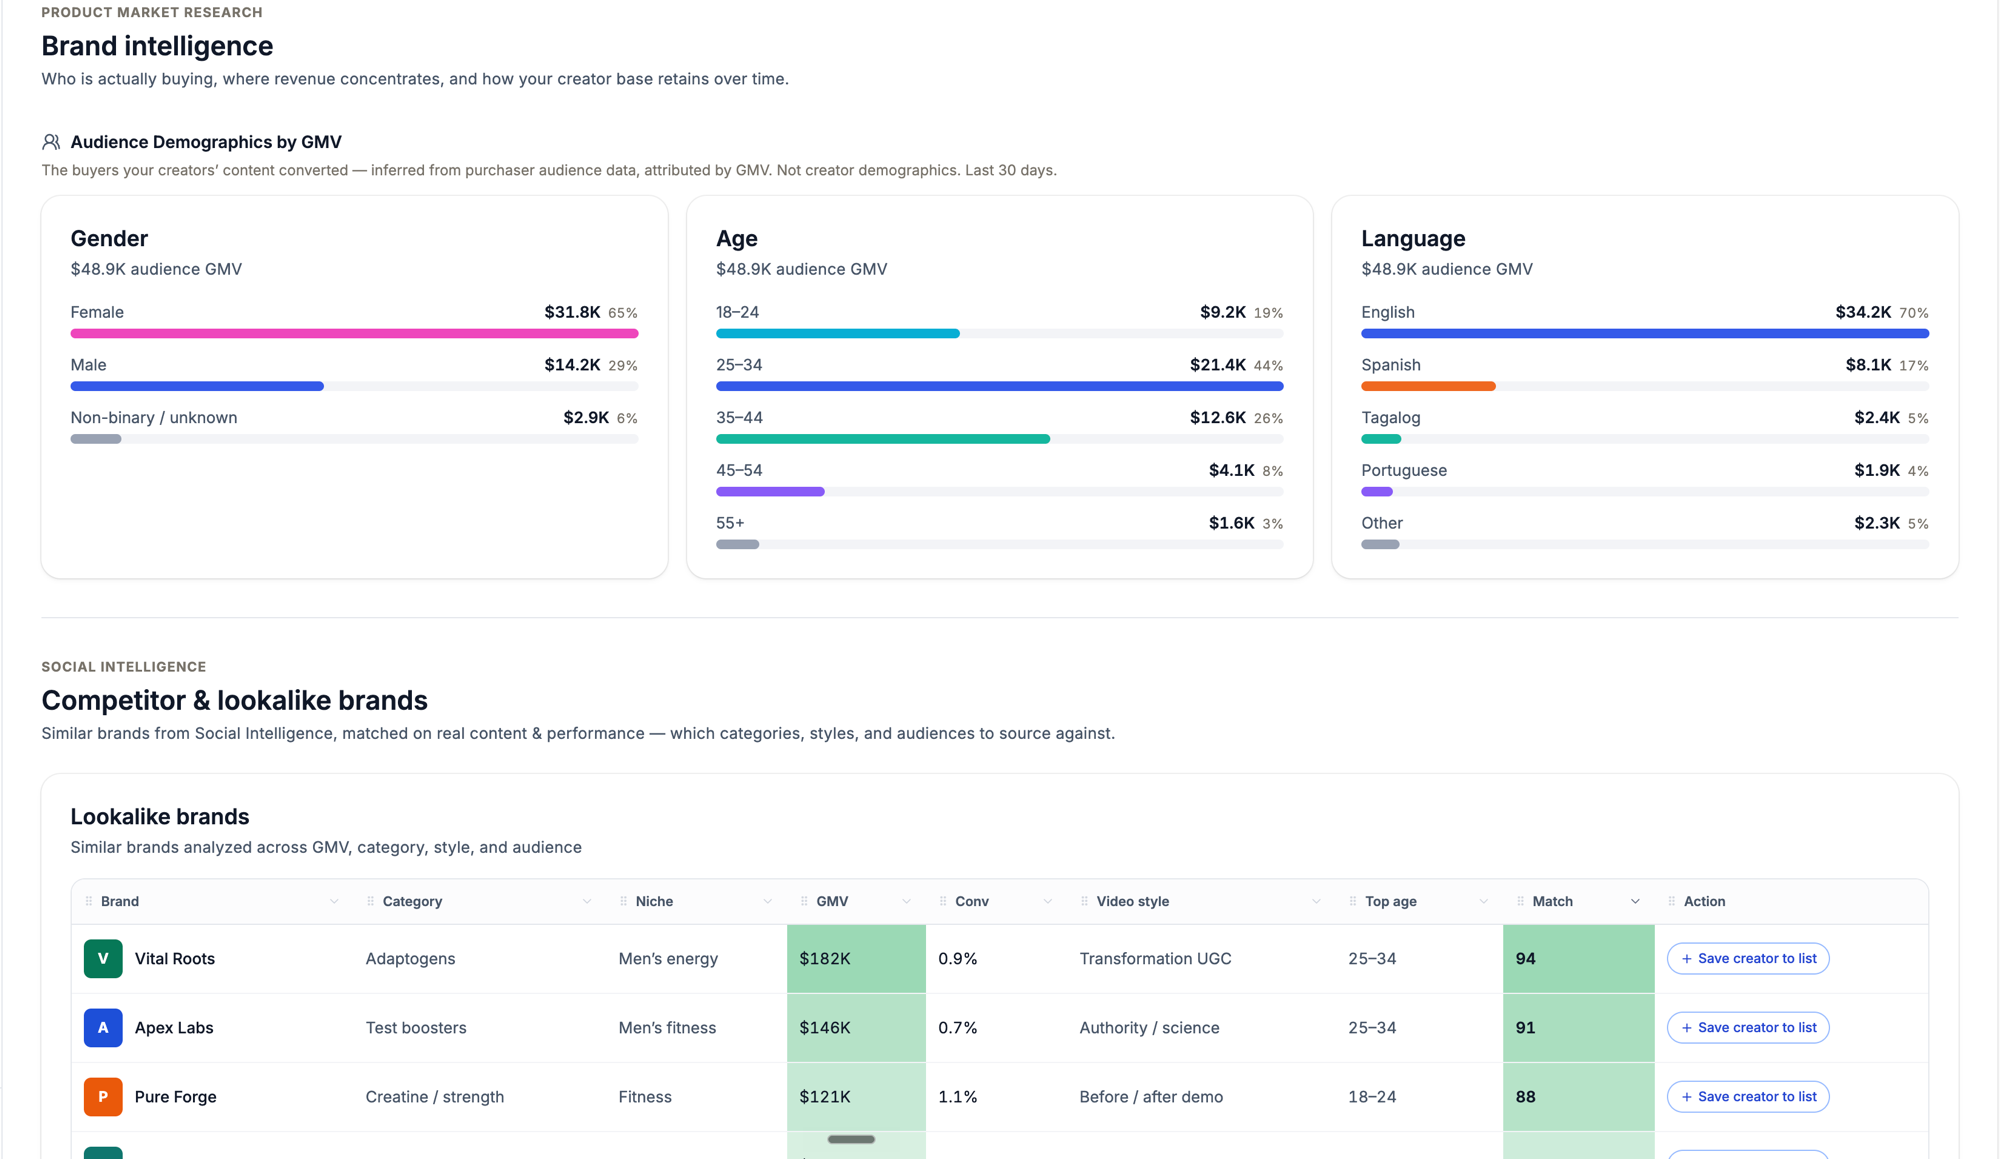The image size is (2000, 1159).
Task: Click the Top age column grip handle
Action: pyautogui.click(x=1353, y=901)
